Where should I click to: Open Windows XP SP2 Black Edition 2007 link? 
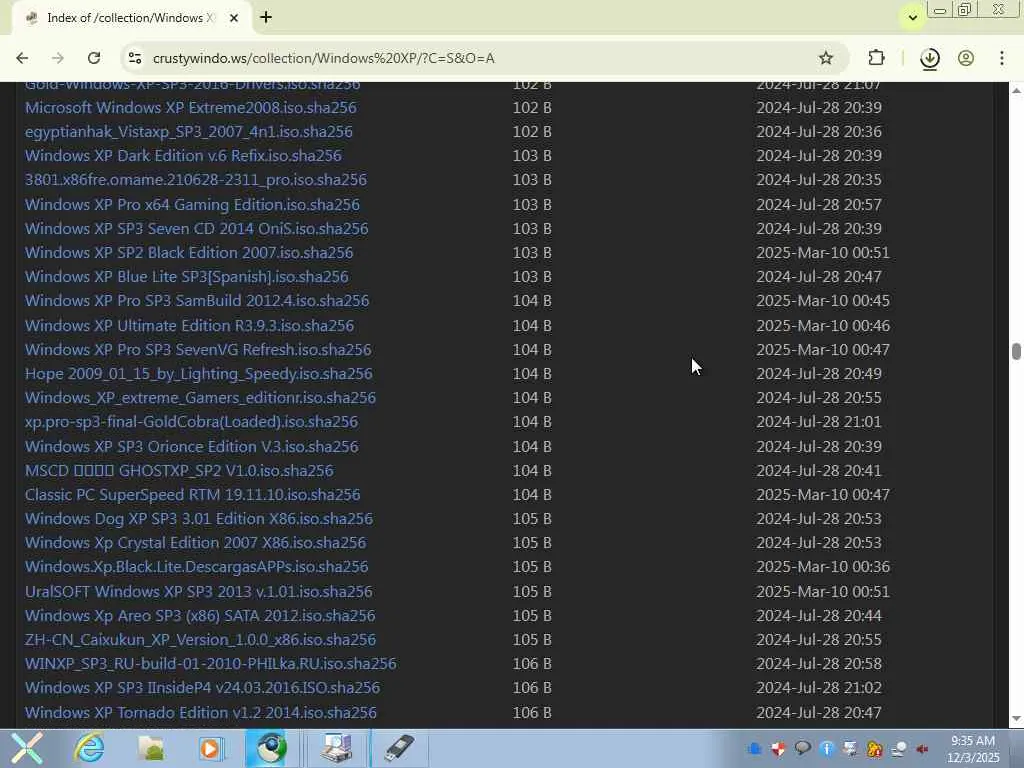pos(189,253)
